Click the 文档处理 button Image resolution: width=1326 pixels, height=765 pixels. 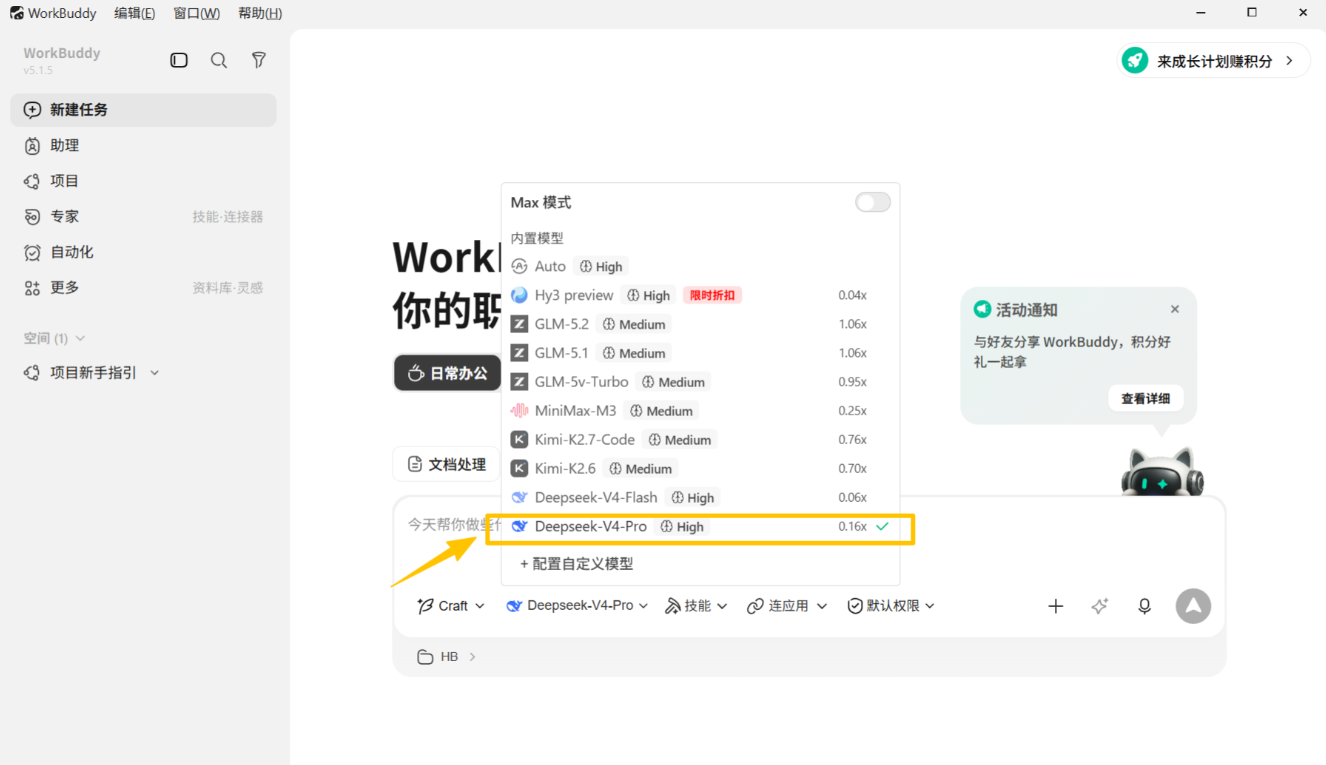click(446, 464)
